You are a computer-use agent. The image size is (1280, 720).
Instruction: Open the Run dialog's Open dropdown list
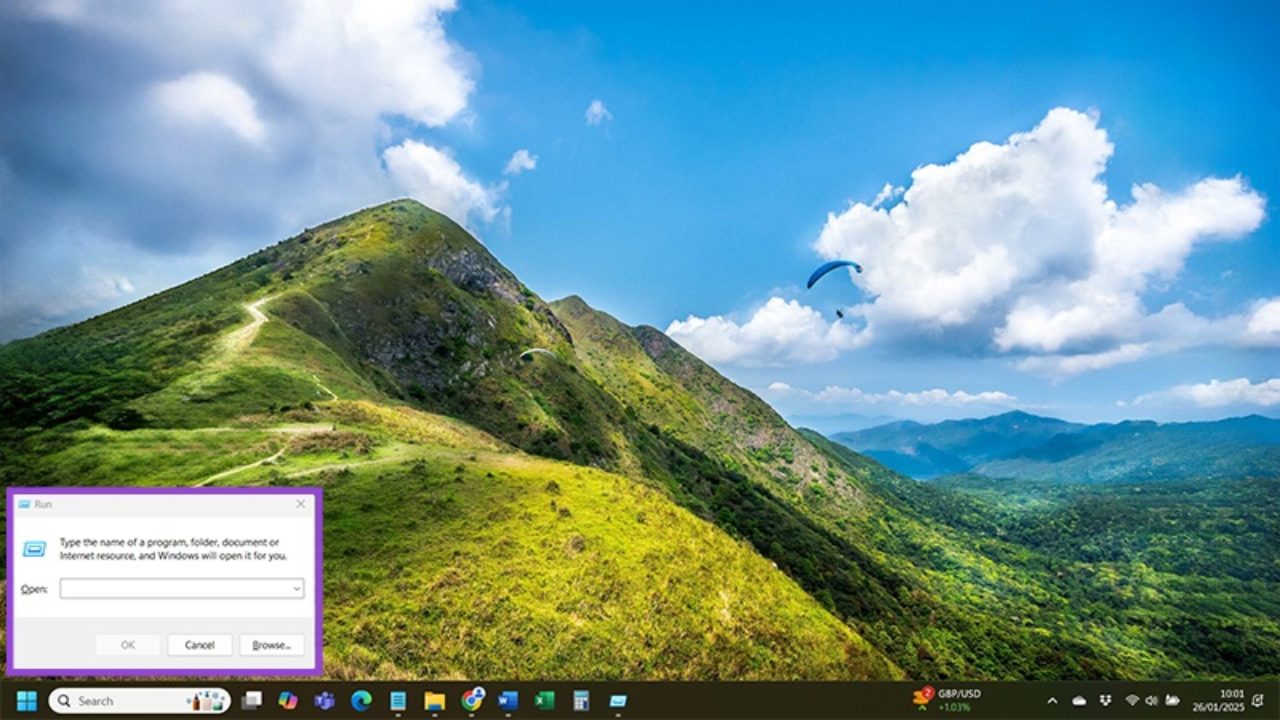tap(295, 589)
